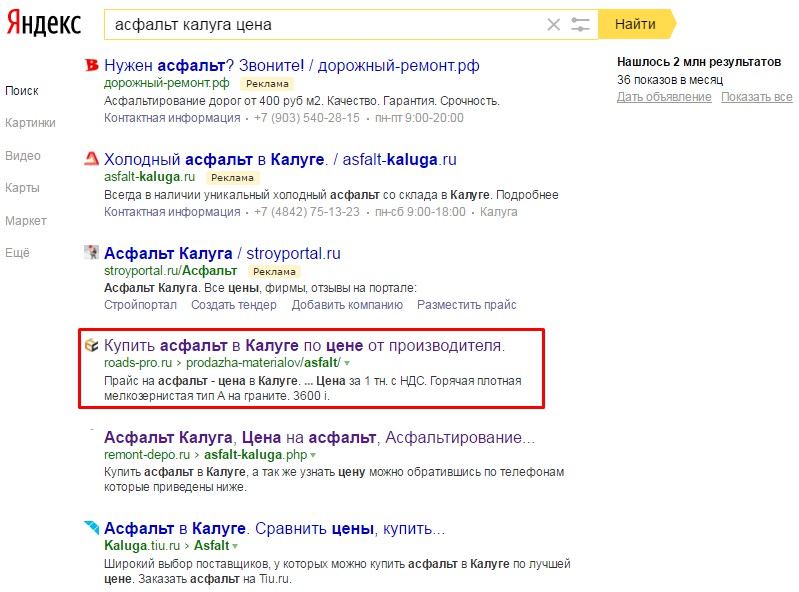The height and width of the screenshot is (592, 799).
Task: Open 'Асфальт Калуга, Цена на асфальт' result
Action: [x=319, y=437]
